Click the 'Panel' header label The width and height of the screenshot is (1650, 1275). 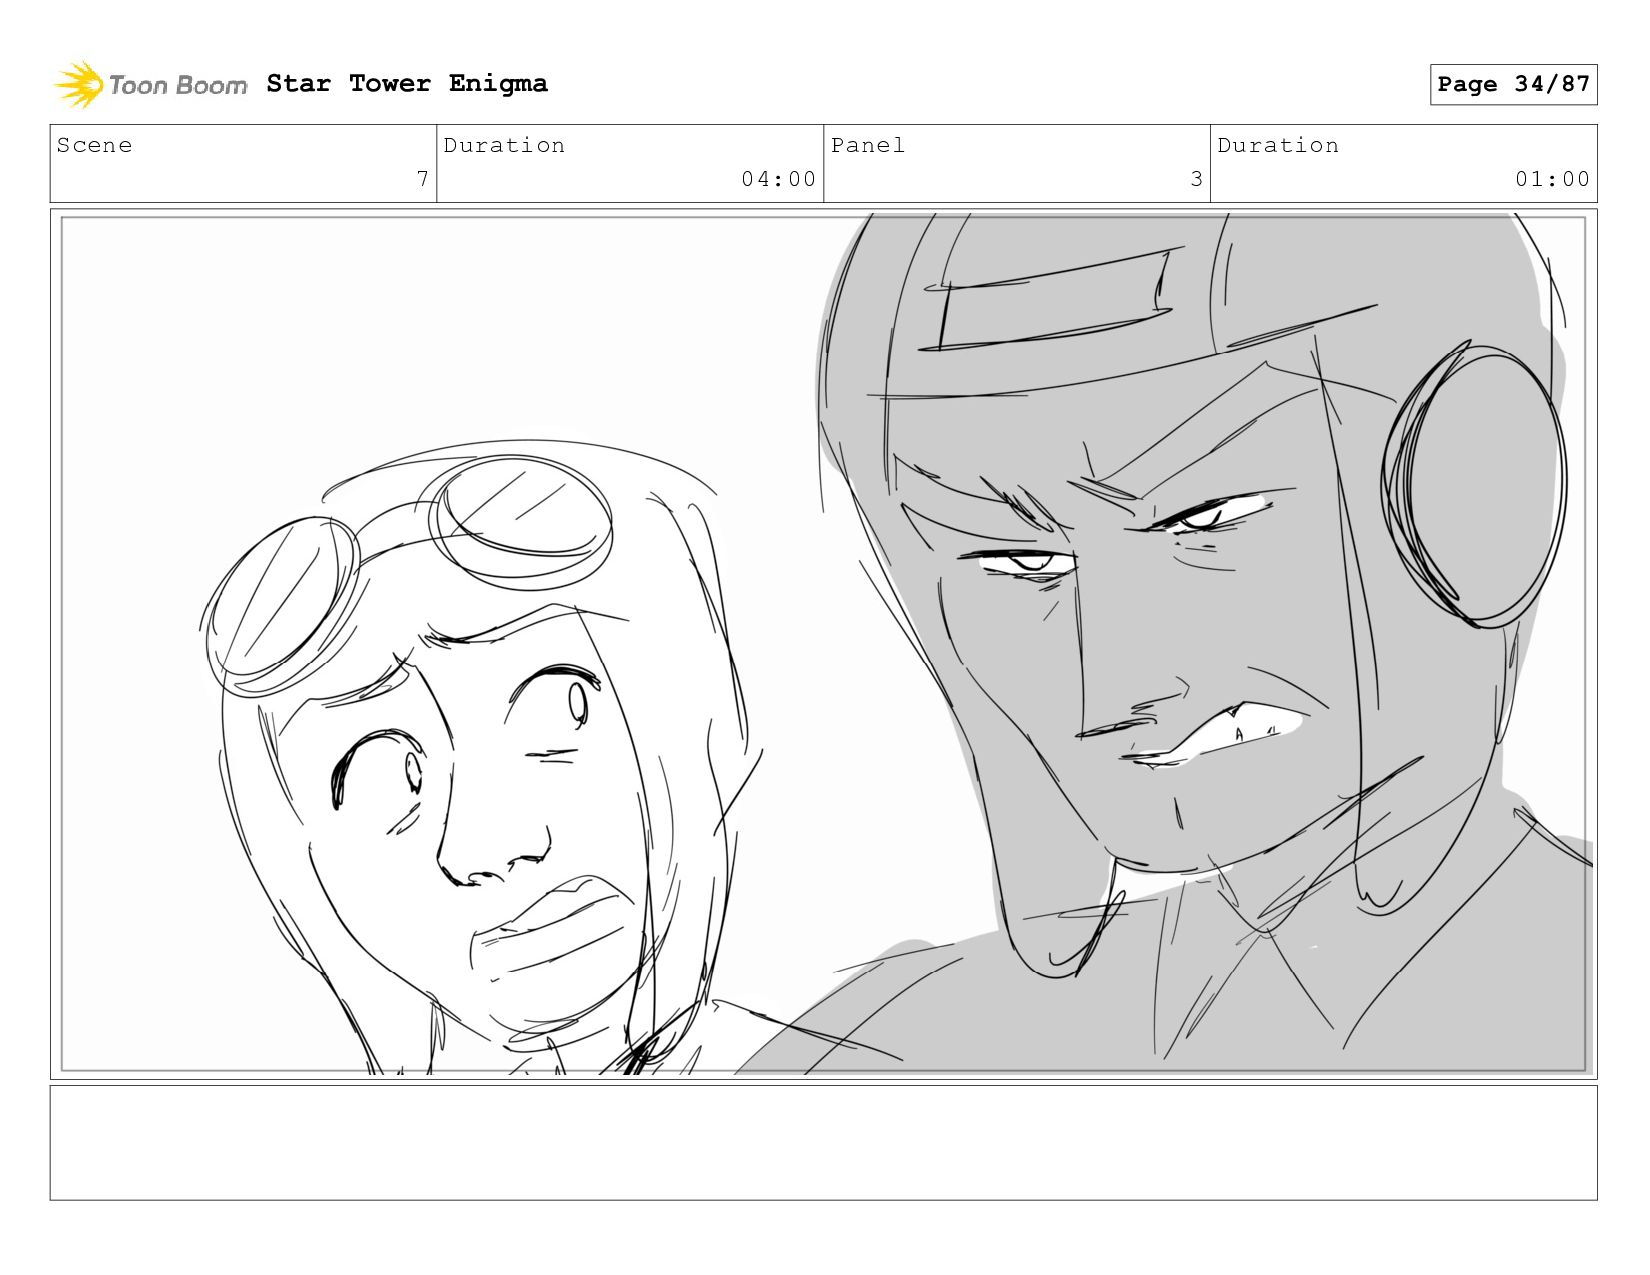coord(868,145)
